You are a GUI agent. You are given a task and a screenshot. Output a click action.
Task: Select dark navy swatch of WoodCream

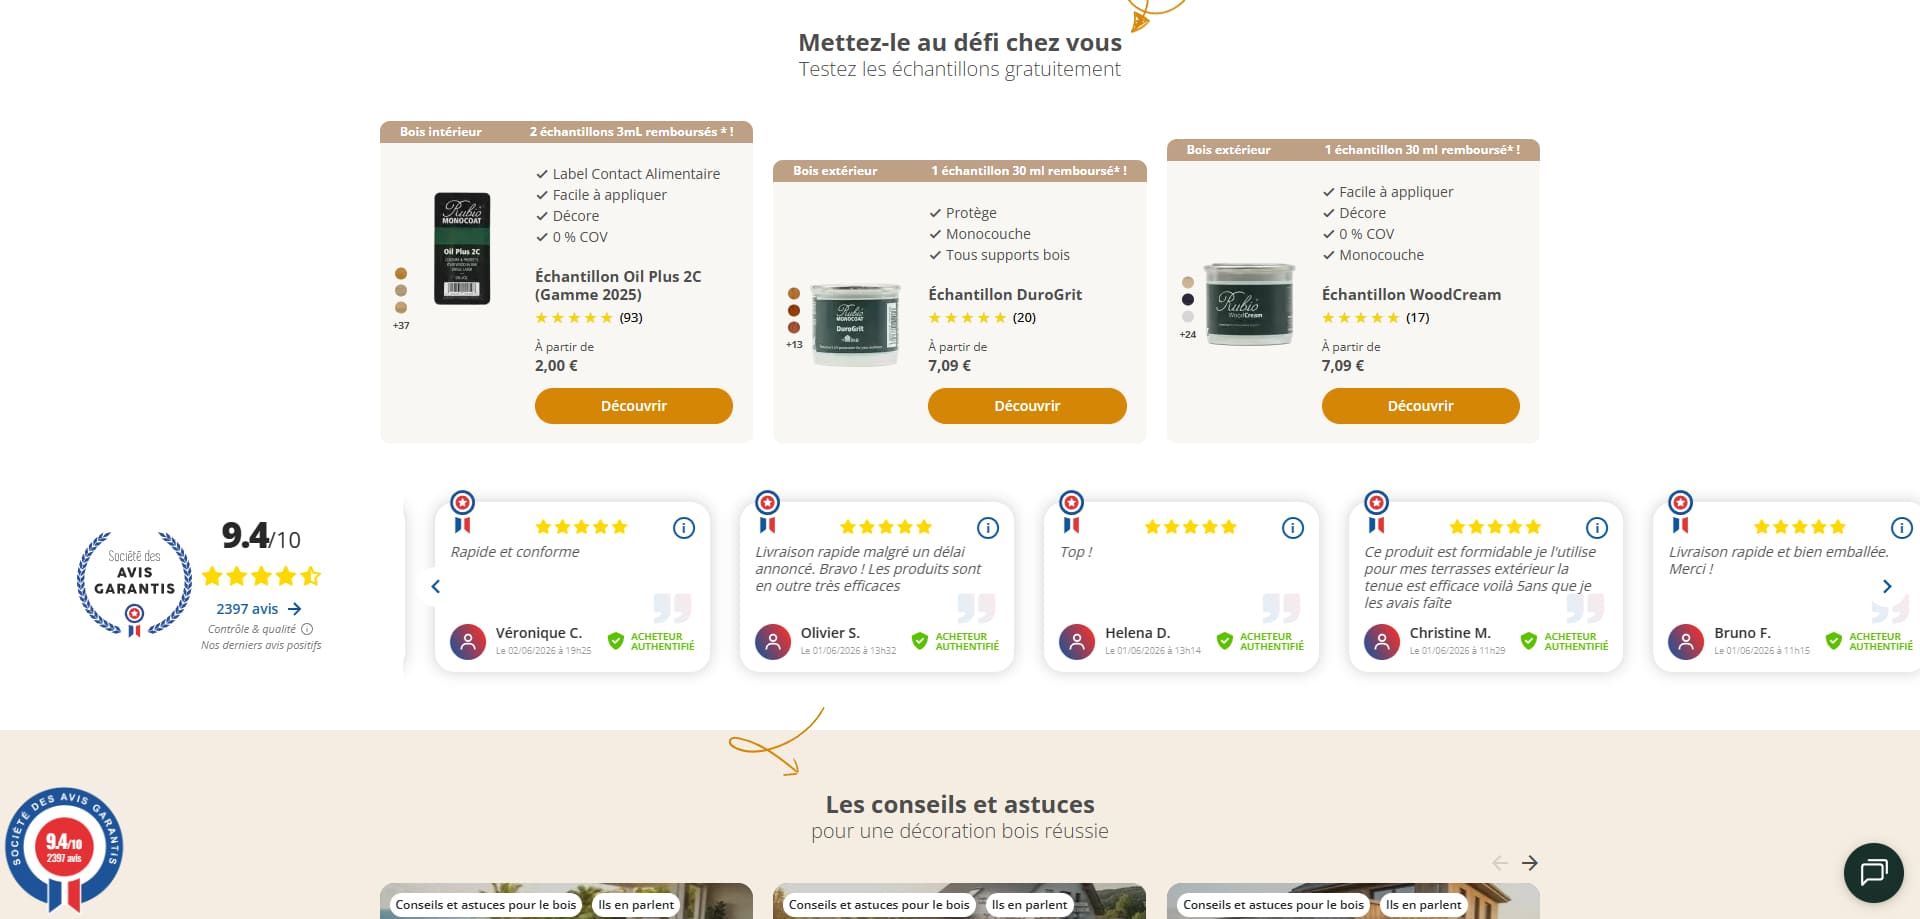1188,299
